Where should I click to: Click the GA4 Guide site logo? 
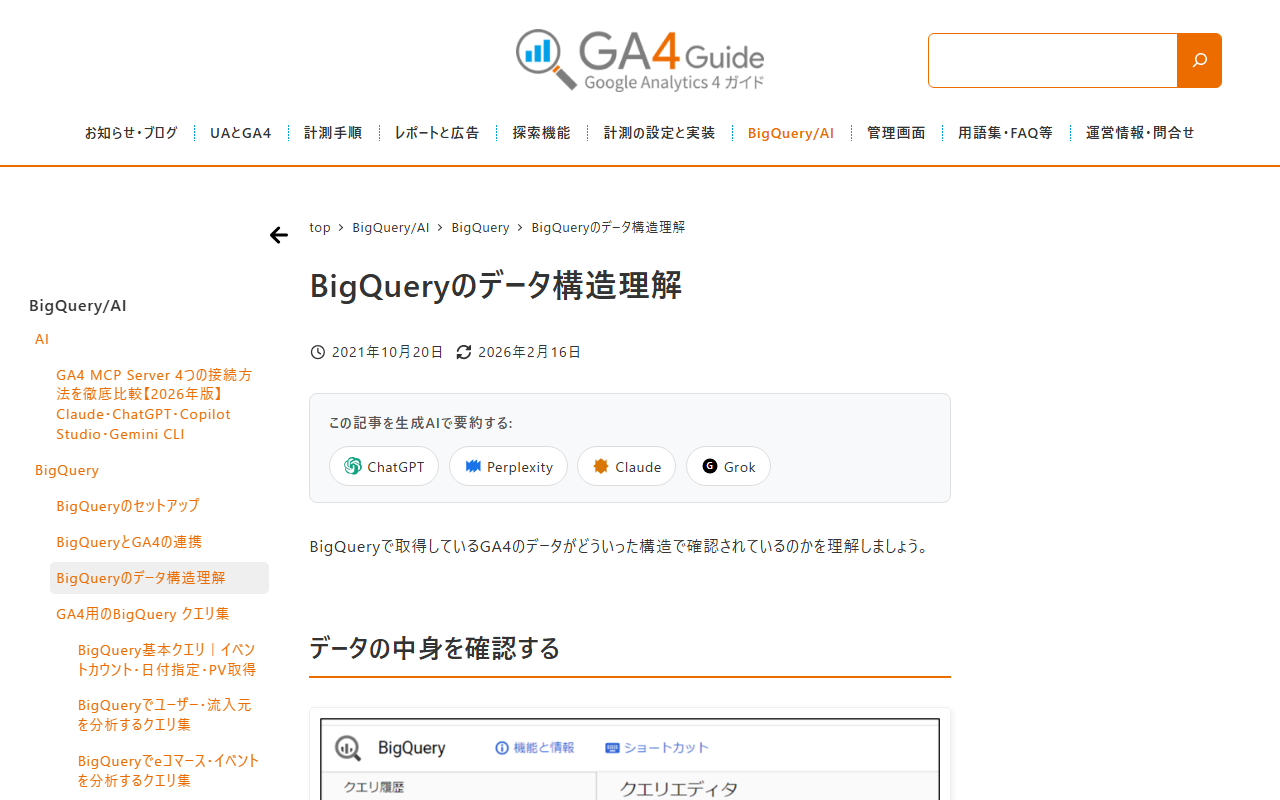tap(640, 60)
